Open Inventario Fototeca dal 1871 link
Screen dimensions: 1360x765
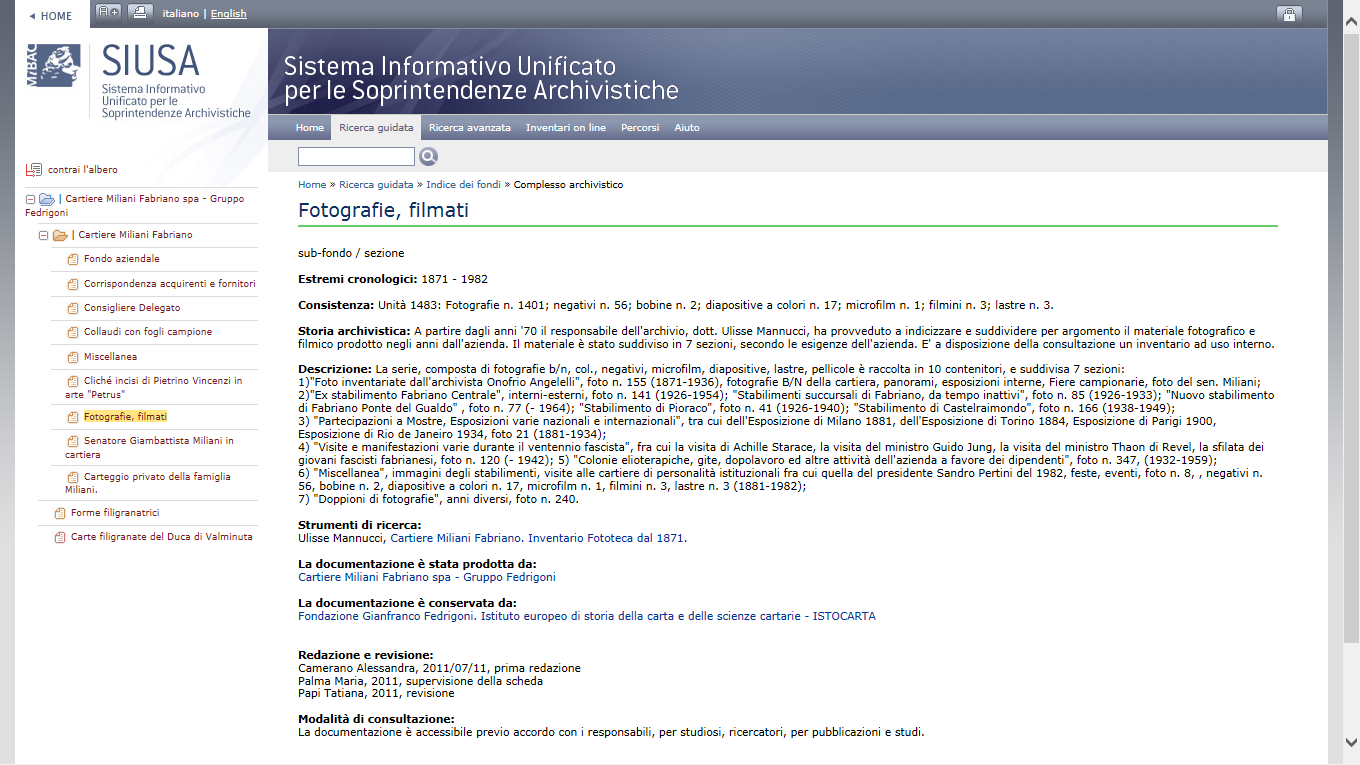(x=538, y=538)
